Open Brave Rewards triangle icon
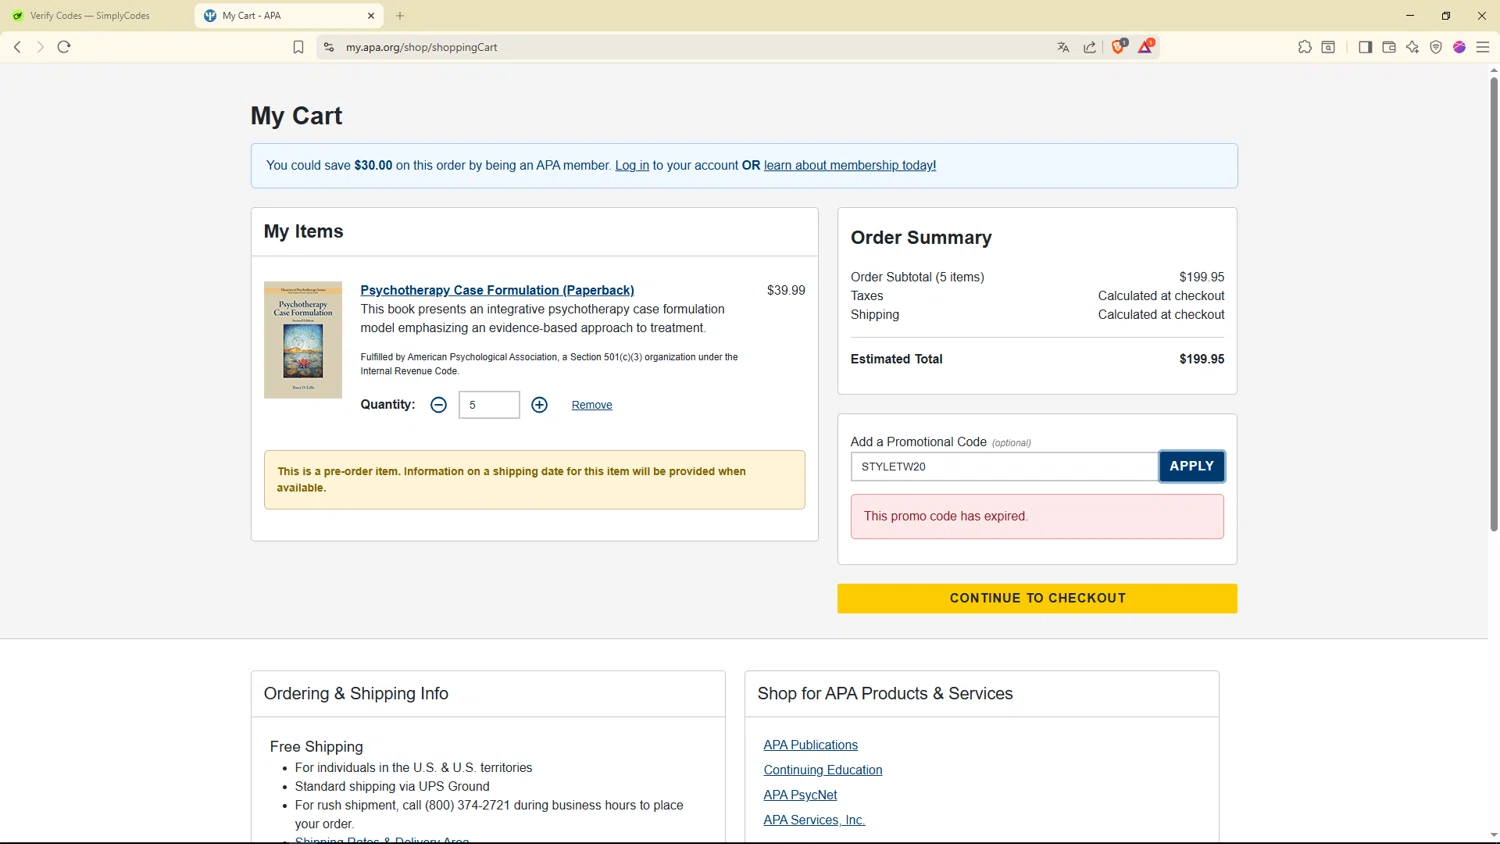This screenshot has height=844, width=1500. pyautogui.click(x=1146, y=46)
